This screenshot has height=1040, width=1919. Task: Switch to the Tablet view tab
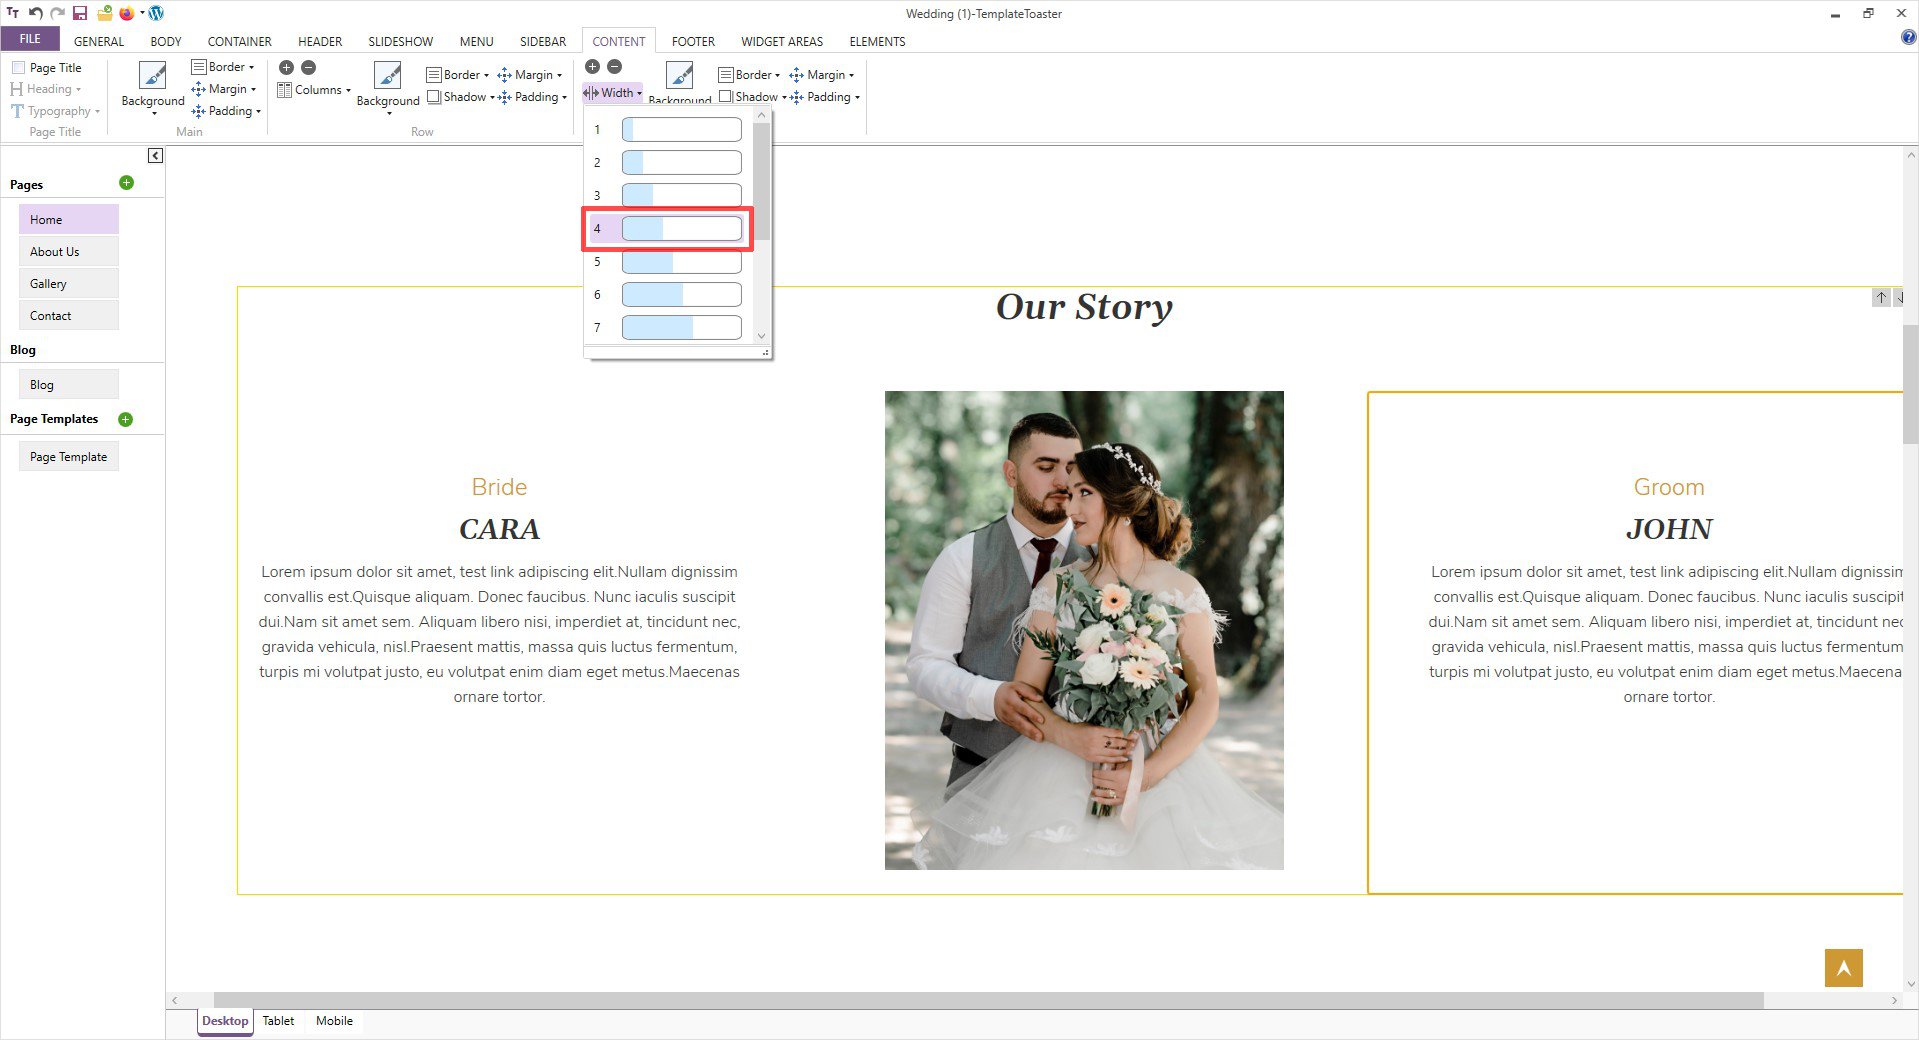coord(278,1021)
